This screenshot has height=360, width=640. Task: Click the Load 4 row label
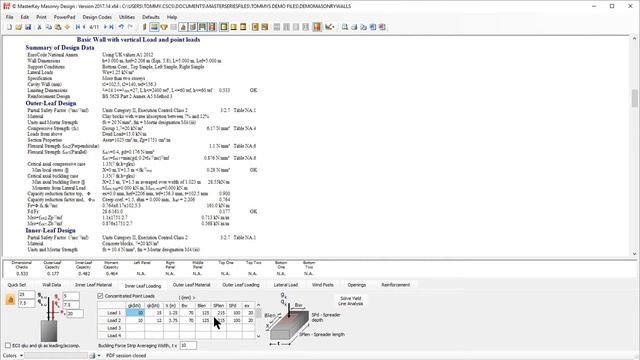click(114, 336)
